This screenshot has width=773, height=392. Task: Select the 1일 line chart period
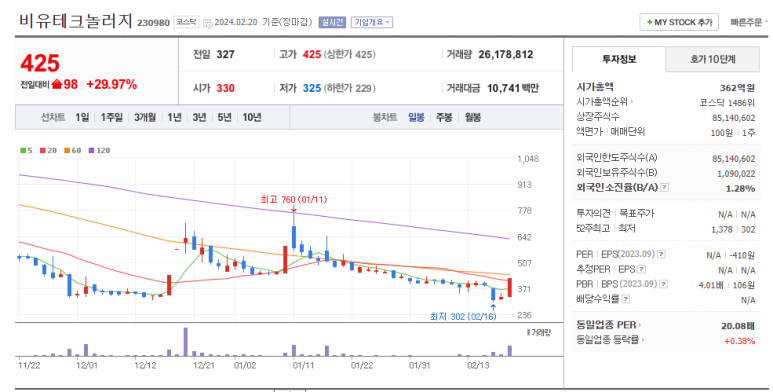pyautogui.click(x=82, y=117)
